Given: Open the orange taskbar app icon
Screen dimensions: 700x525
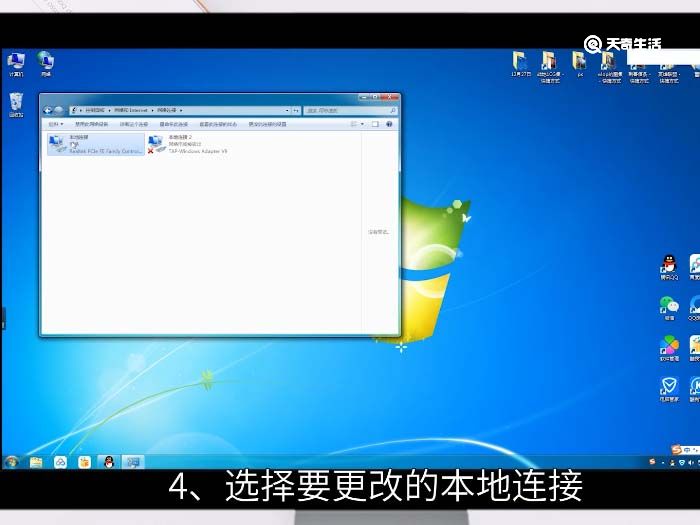Looking at the screenshot, I should [x=84, y=462].
